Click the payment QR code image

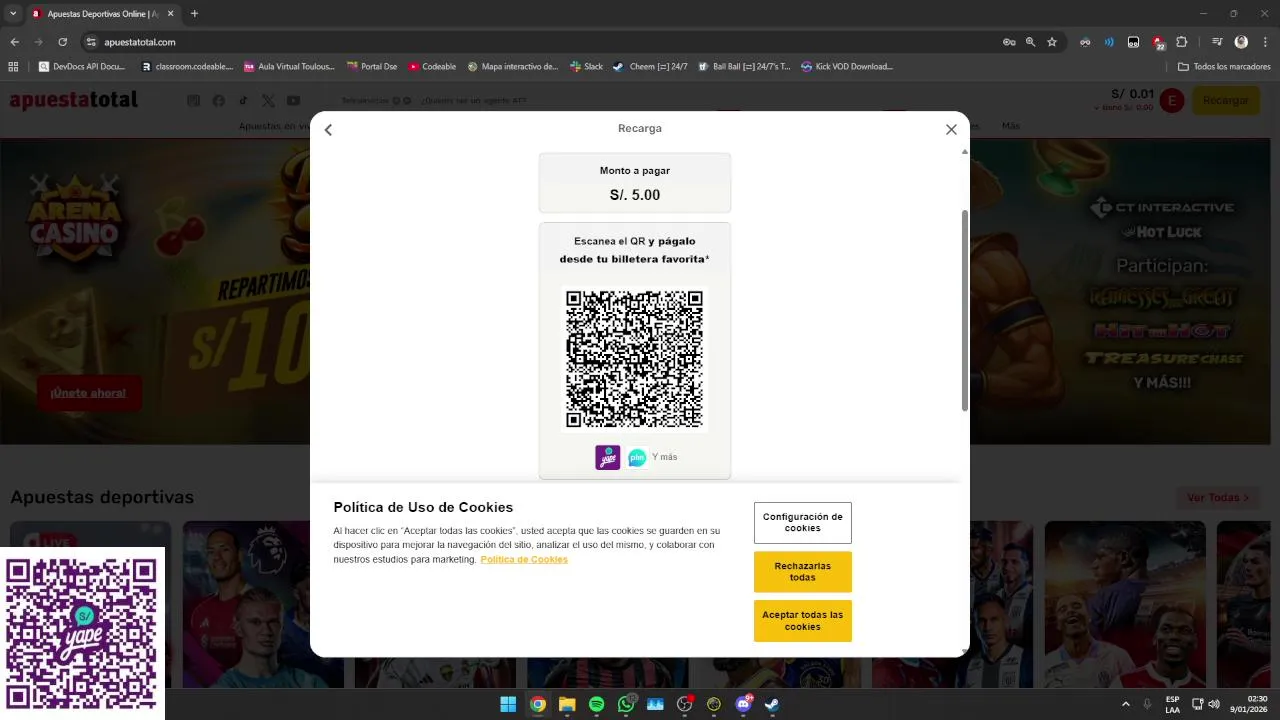coord(635,359)
